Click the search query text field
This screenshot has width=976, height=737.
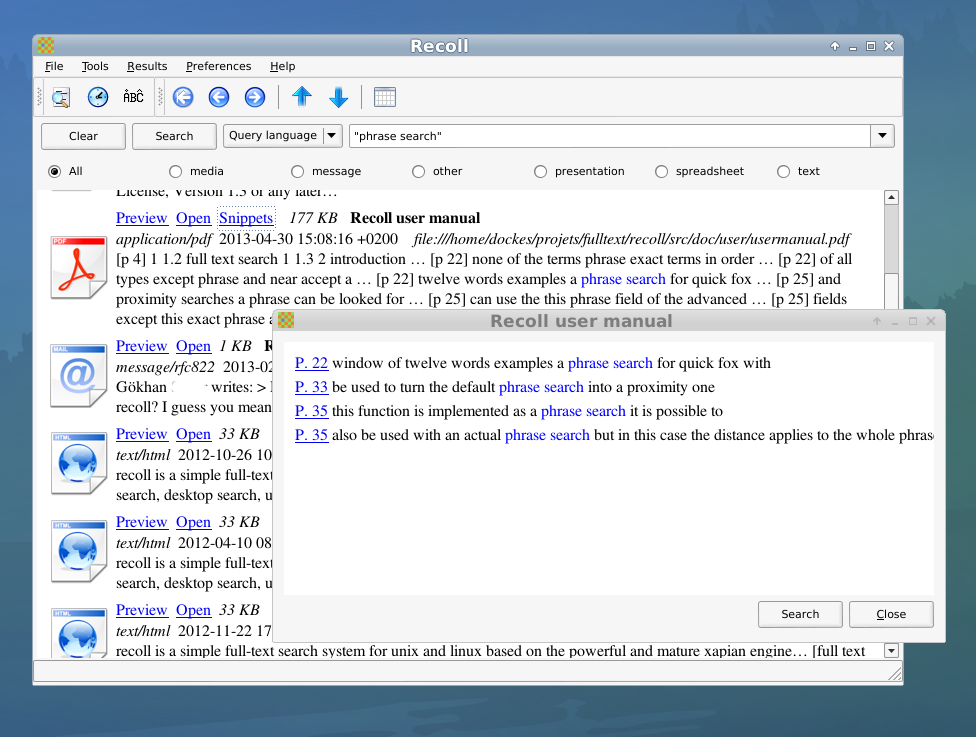pos(610,136)
